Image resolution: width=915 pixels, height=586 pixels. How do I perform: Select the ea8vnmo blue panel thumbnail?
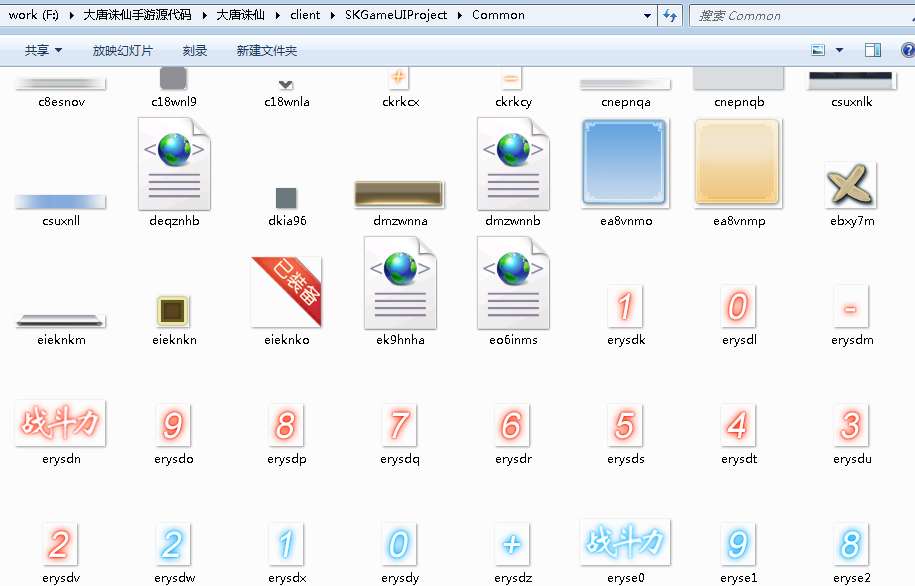click(x=625, y=164)
